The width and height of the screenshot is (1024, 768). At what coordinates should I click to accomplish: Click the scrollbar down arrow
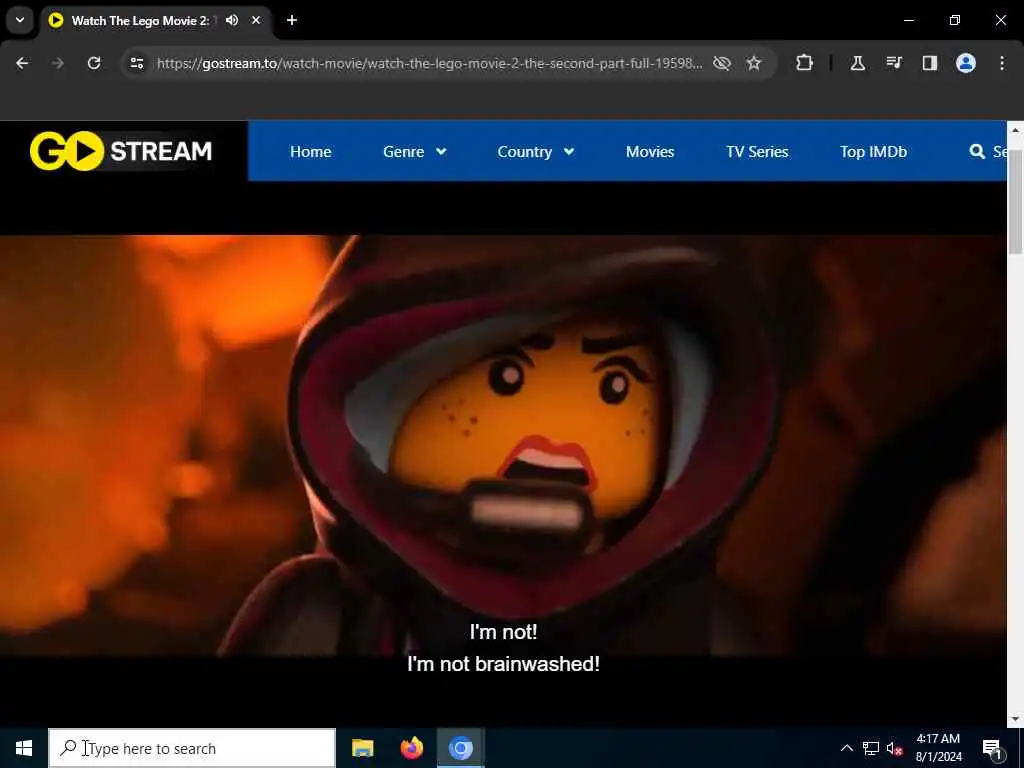(x=1015, y=719)
